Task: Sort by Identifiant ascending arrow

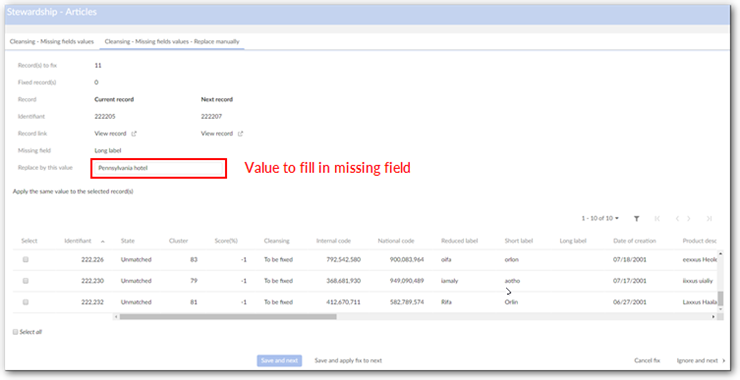Action: click(103, 241)
